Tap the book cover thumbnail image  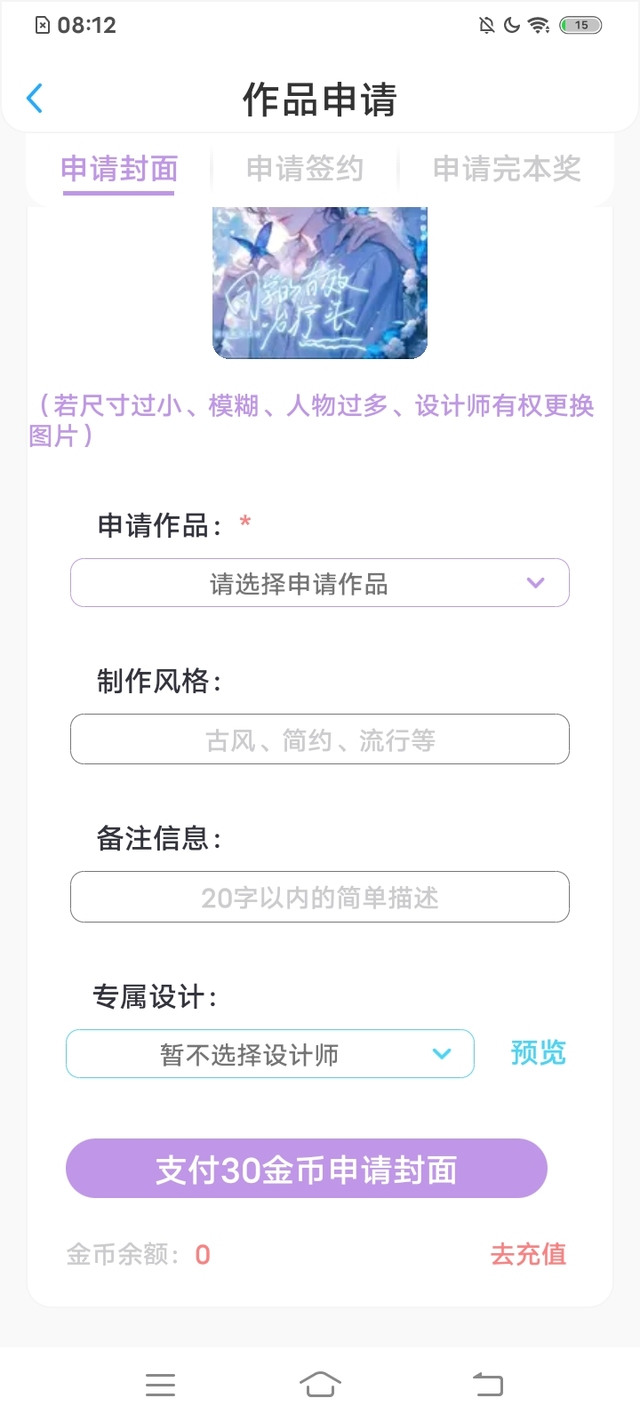tap(320, 283)
